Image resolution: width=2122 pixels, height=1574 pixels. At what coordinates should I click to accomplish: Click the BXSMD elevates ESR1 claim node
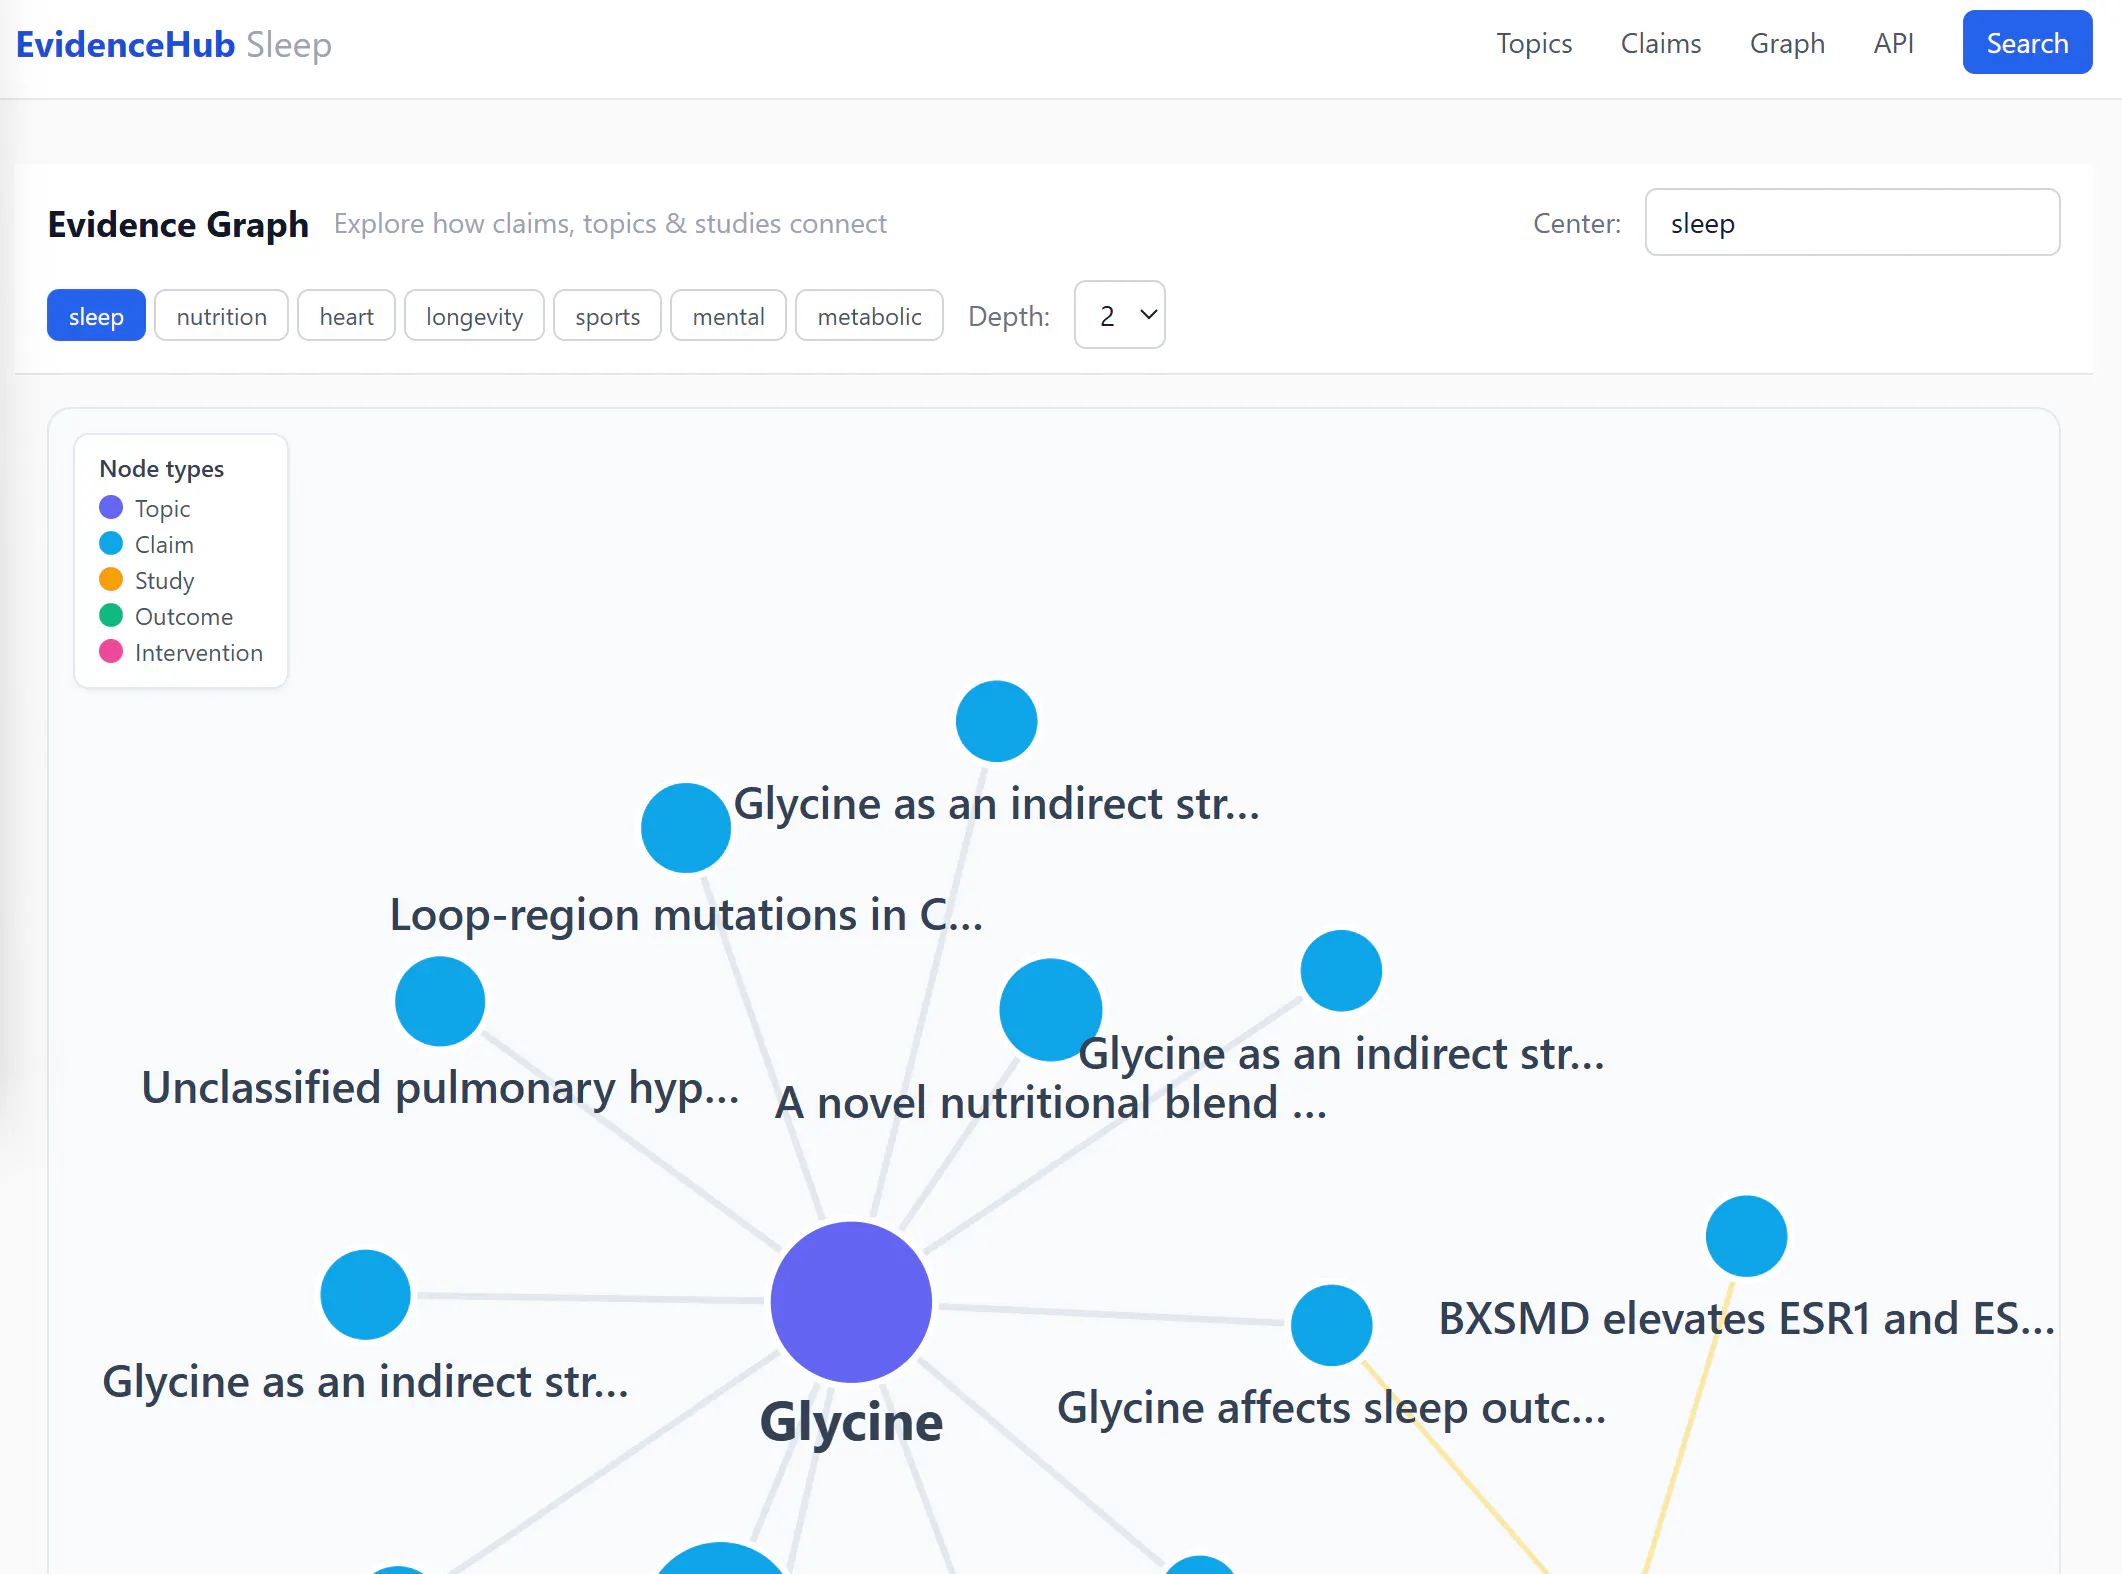coord(1747,1236)
